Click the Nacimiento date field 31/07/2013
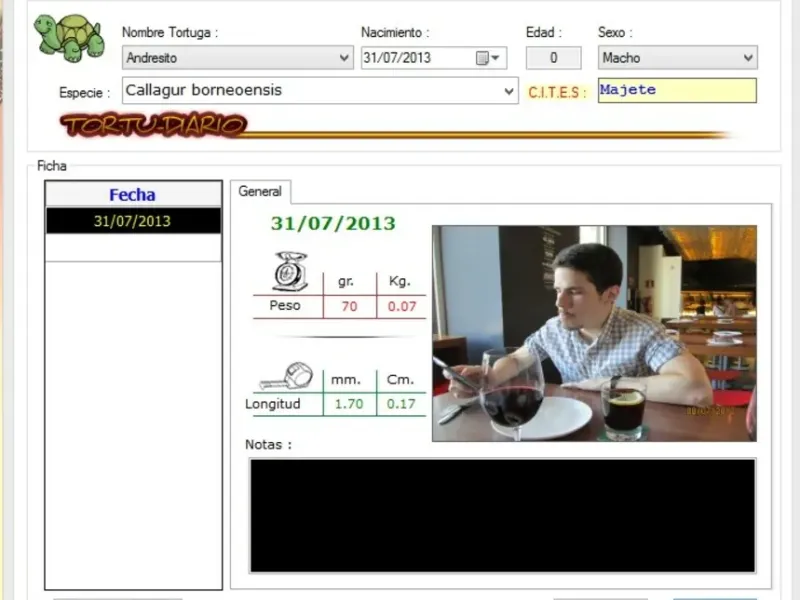800x600 pixels. [x=434, y=58]
